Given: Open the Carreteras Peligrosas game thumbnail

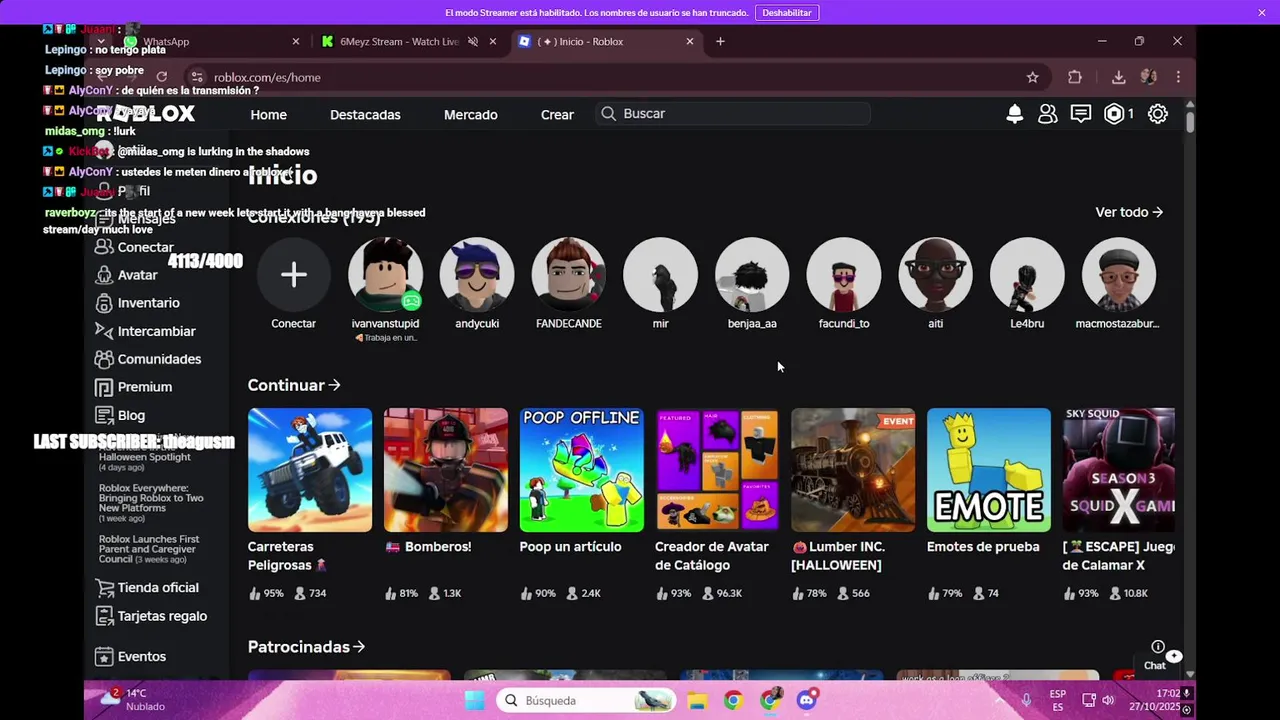Looking at the screenshot, I should coord(310,470).
